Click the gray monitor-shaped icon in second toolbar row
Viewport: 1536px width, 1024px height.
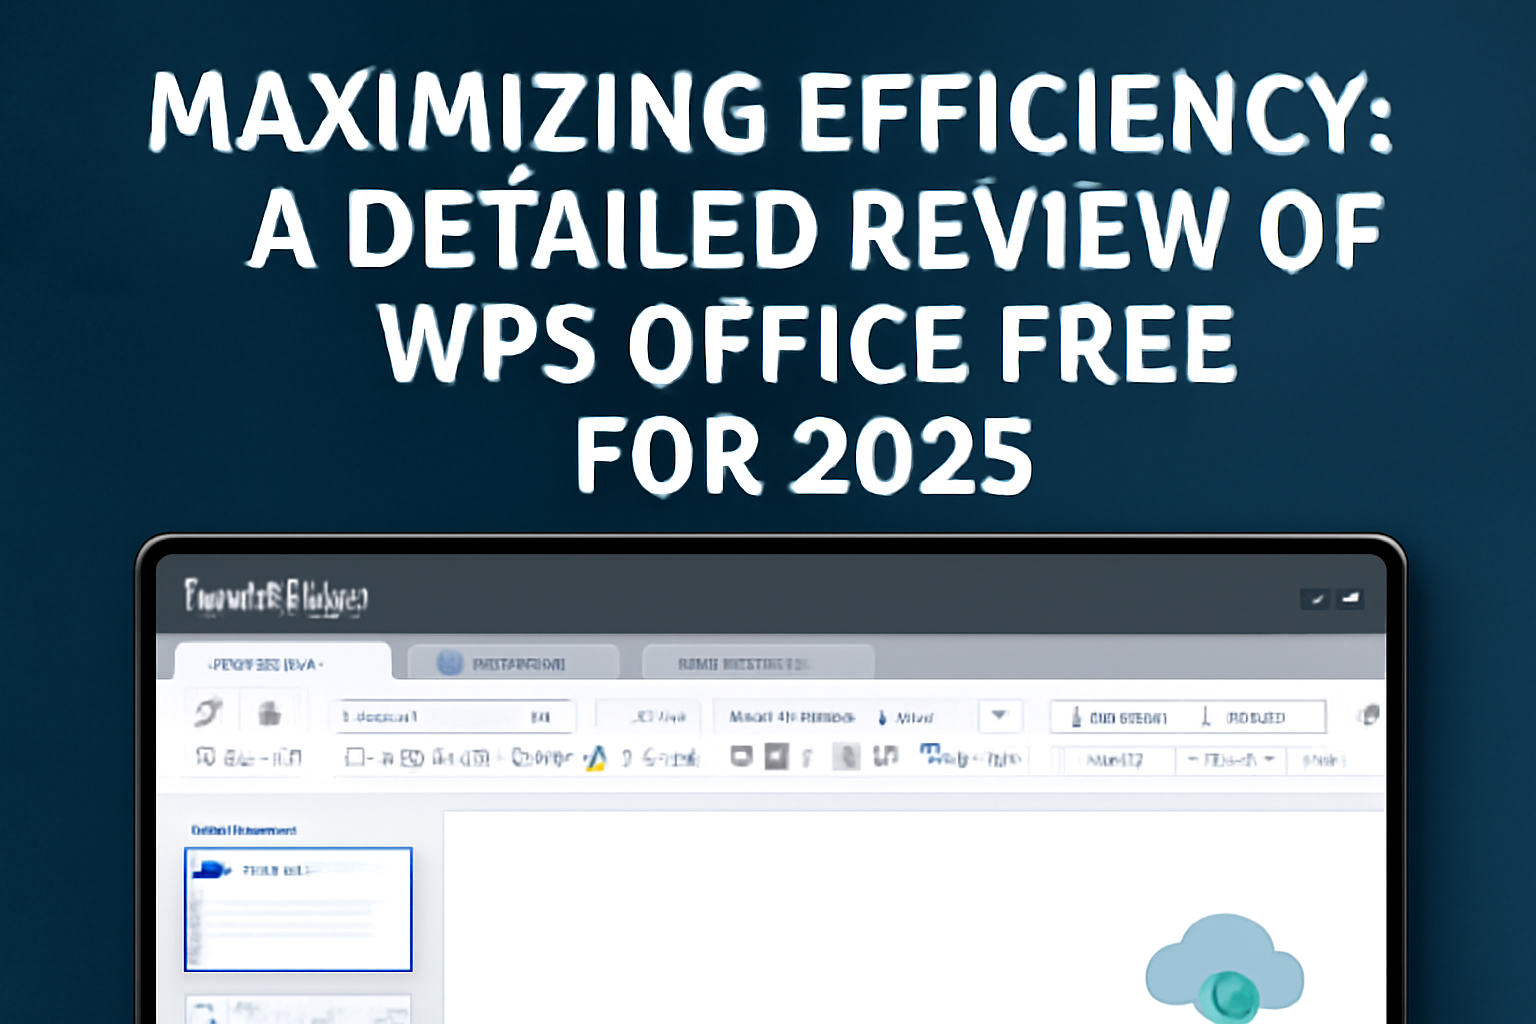pyautogui.click(x=741, y=756)
